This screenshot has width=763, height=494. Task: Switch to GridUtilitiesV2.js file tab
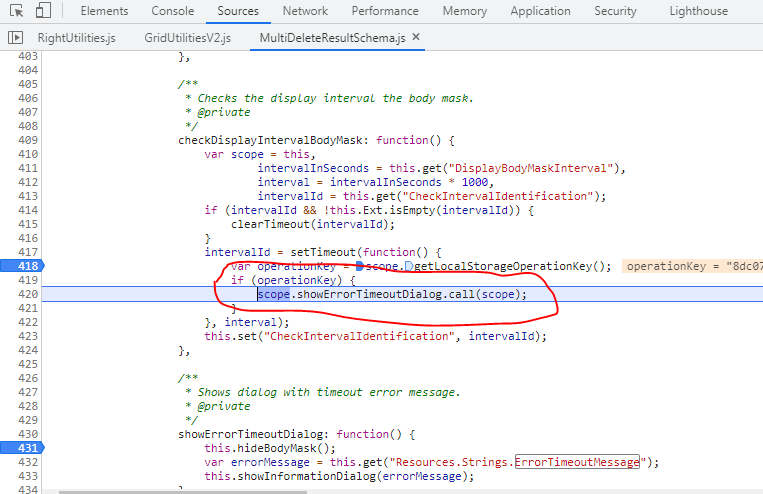click(x=187, y=37)
